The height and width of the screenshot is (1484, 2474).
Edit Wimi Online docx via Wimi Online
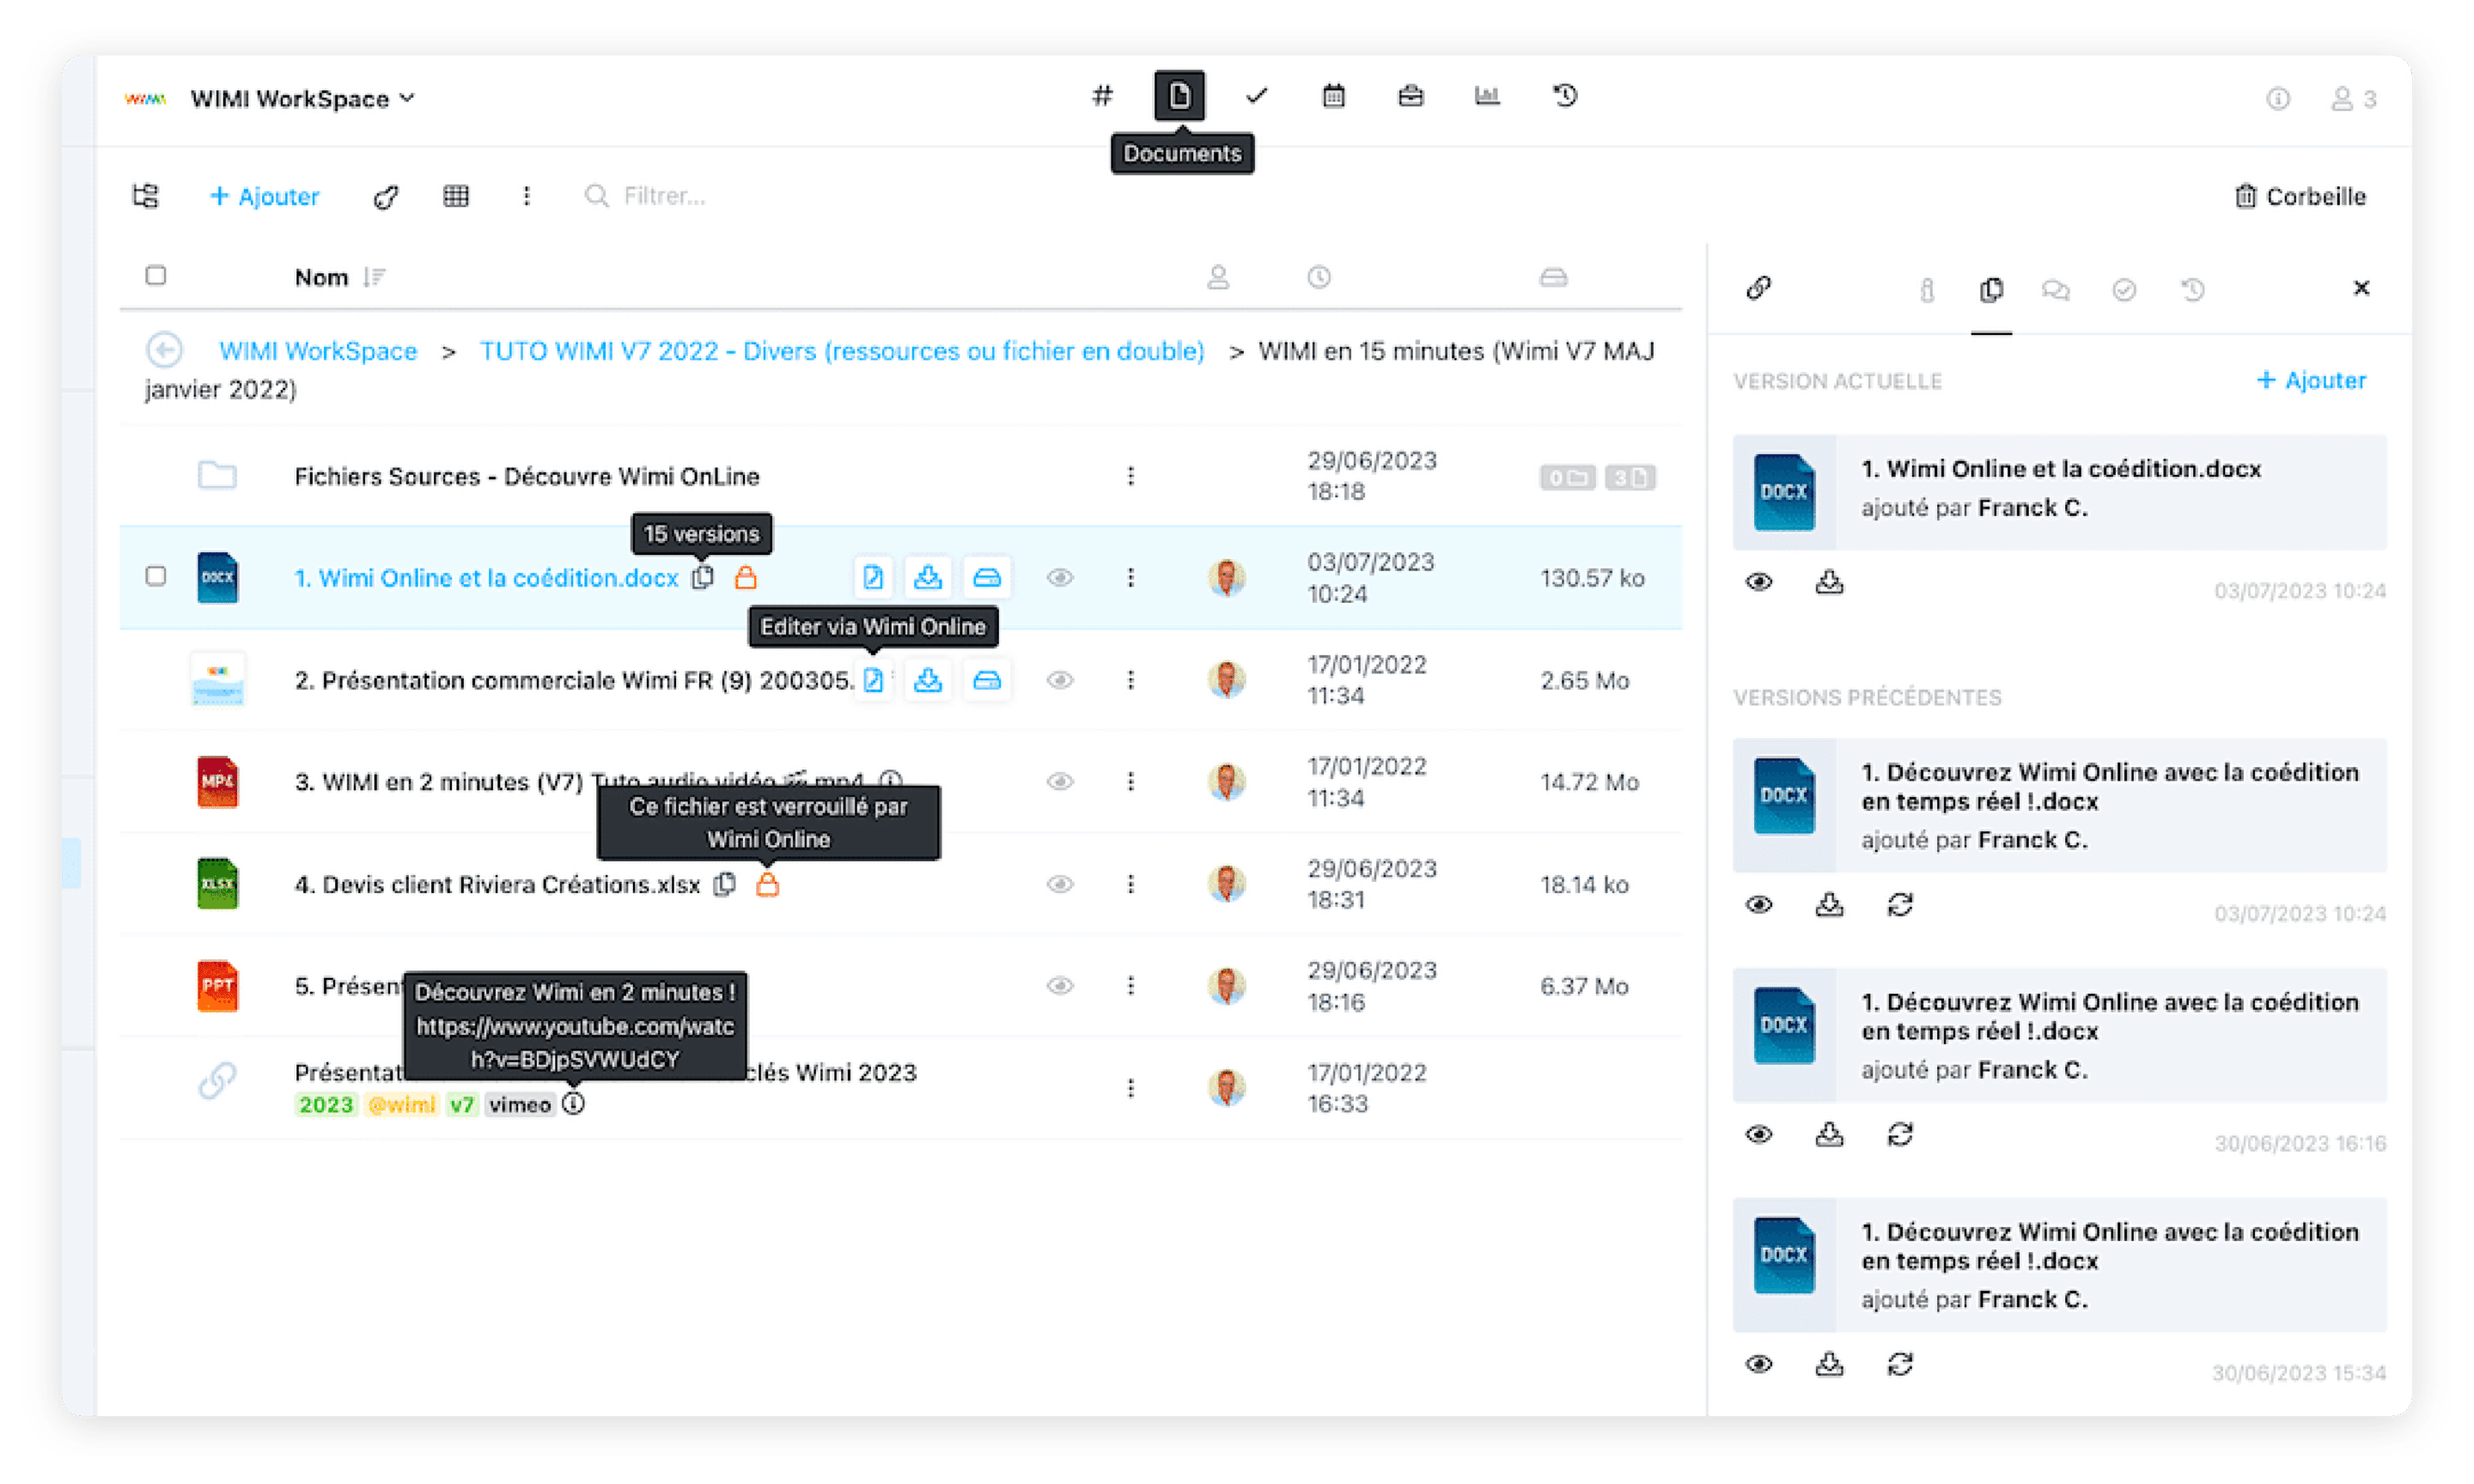point(872,577)
